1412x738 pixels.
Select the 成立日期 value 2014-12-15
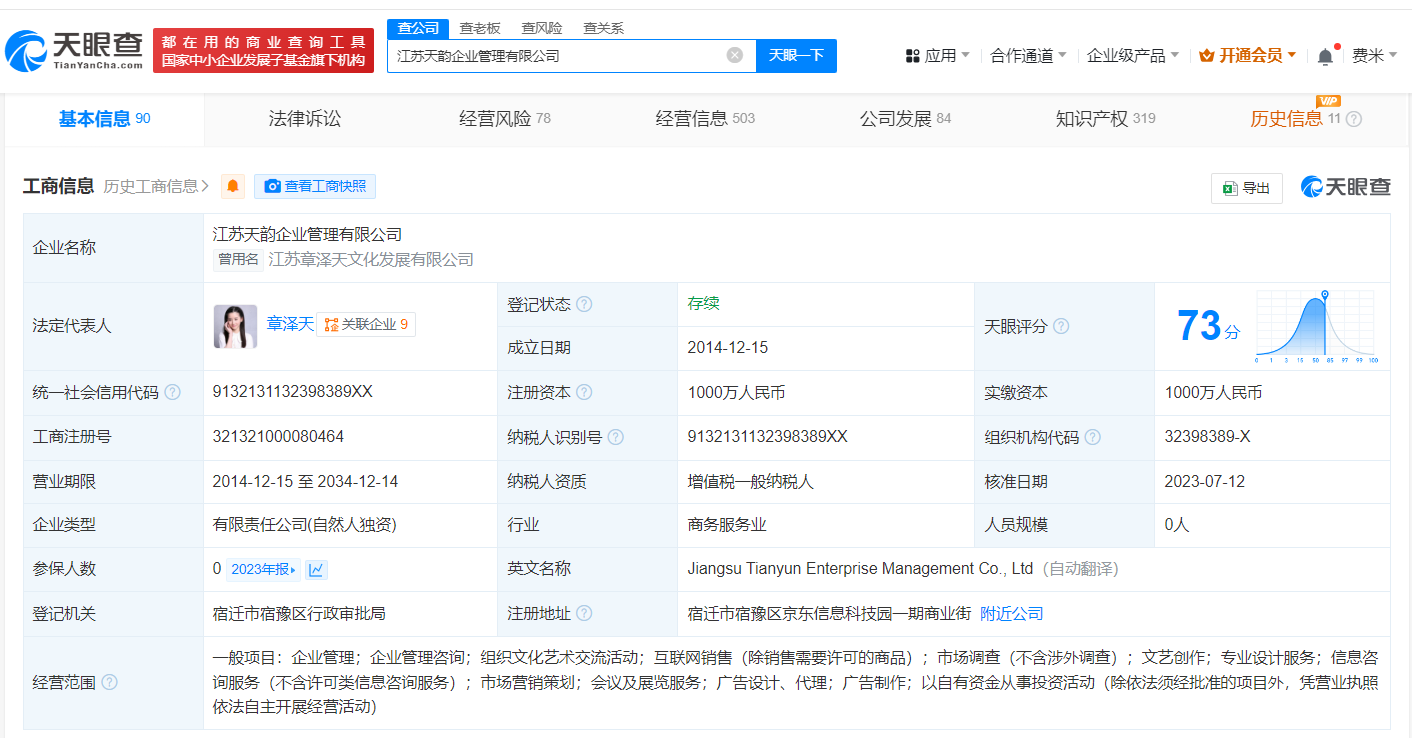click(728, 348)
